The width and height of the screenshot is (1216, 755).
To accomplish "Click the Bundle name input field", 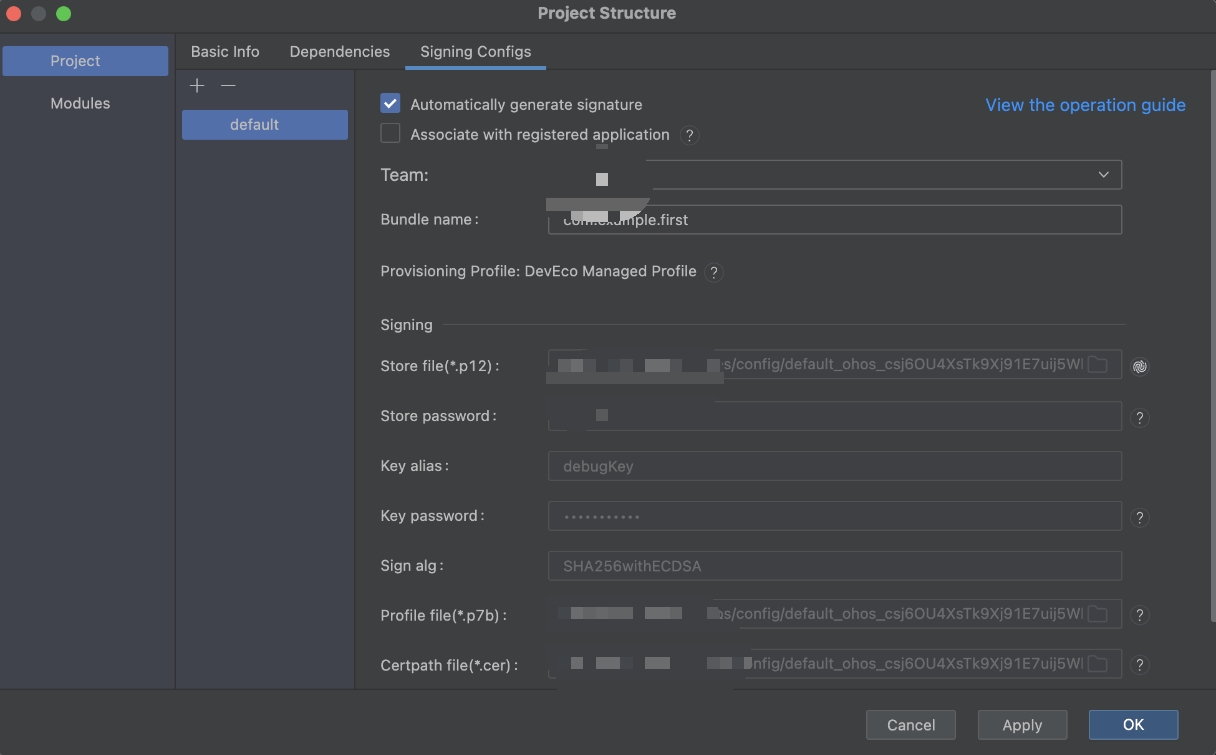I will [x=835, y=220].
